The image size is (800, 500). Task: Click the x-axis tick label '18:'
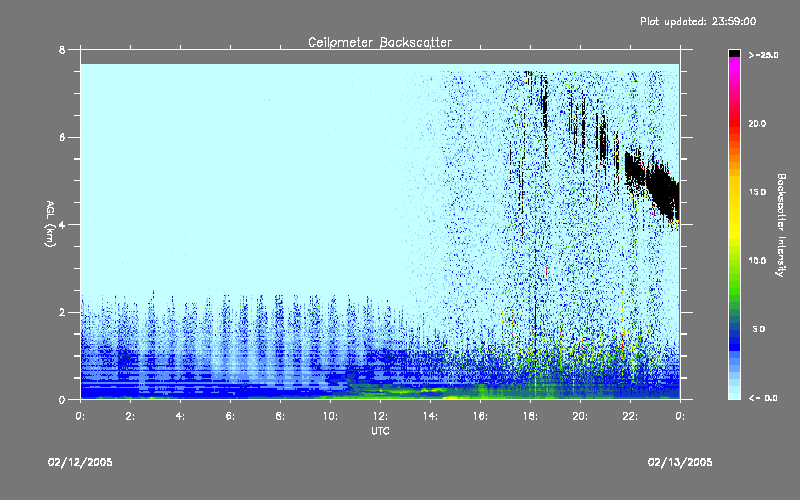(530, 416)
